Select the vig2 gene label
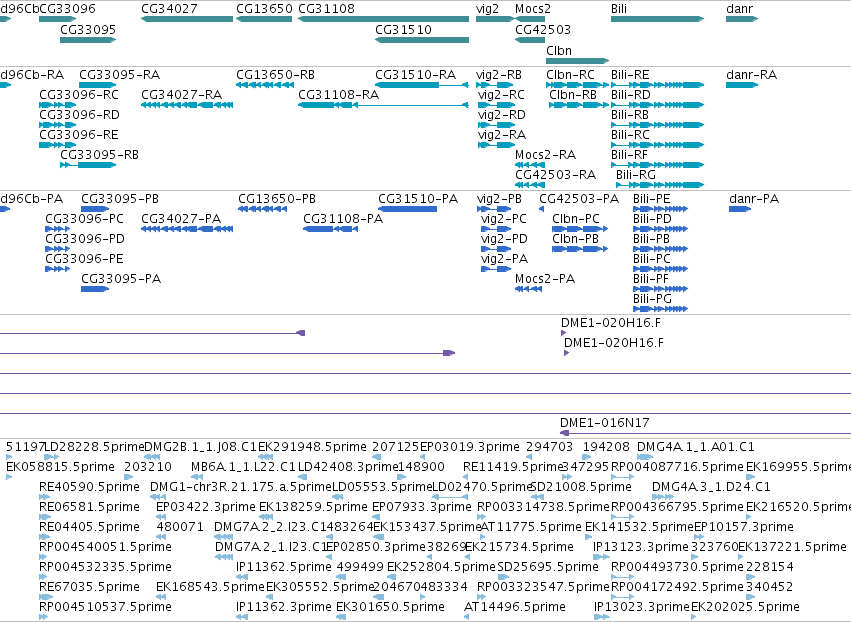Viewport: 851px width, 622px height. [487, 9]
